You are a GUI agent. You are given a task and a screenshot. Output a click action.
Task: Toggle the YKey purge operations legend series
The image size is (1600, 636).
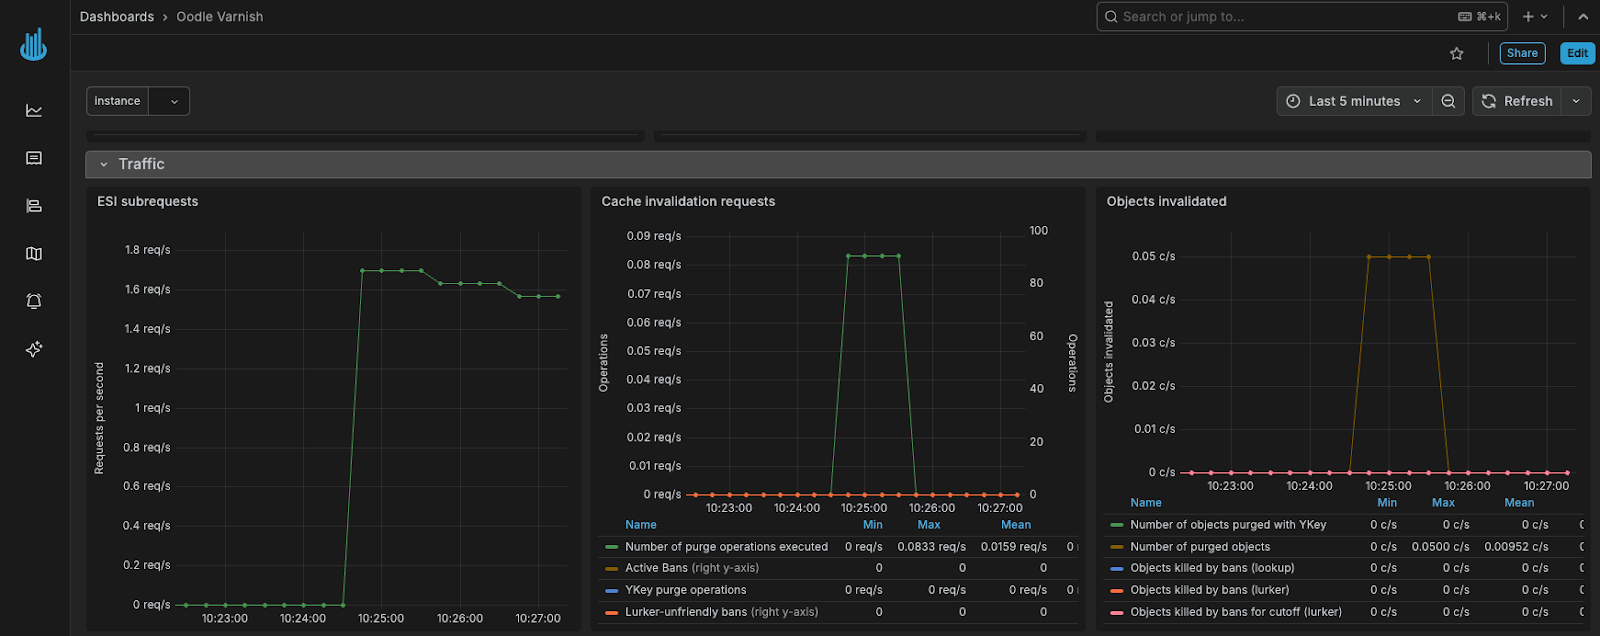pyautogui.click(x=685, y=590)
